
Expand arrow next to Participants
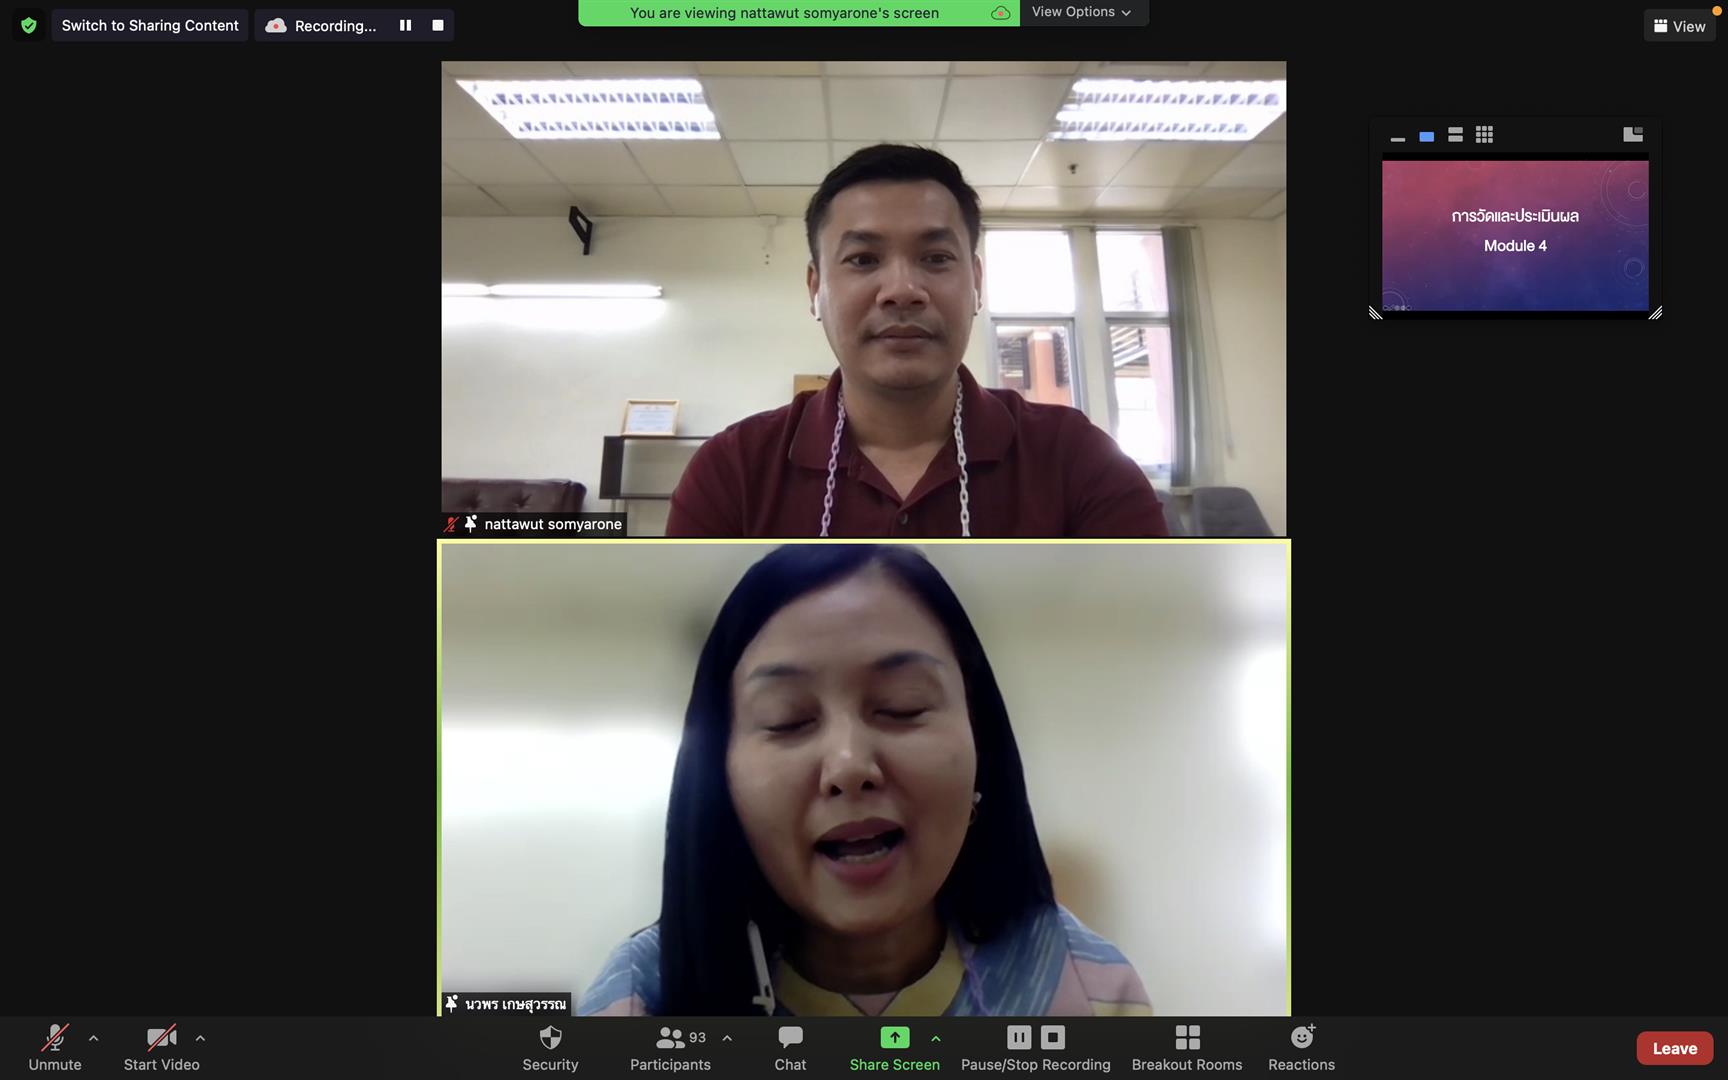coord(727,1038)
